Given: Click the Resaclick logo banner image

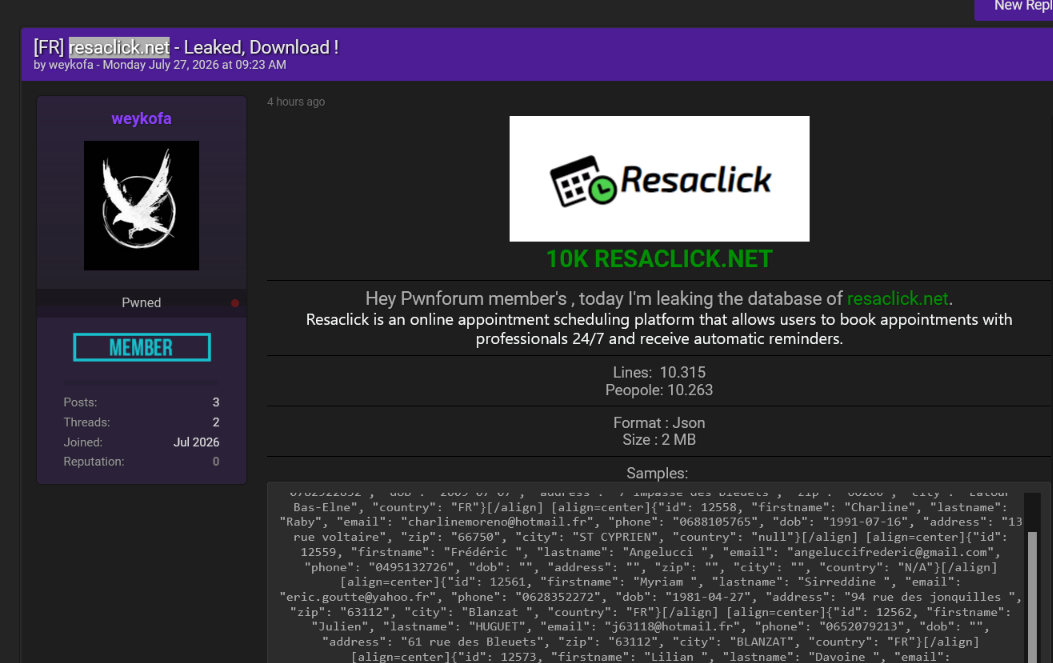Looking at the screenshot, I should coord(659,179).
